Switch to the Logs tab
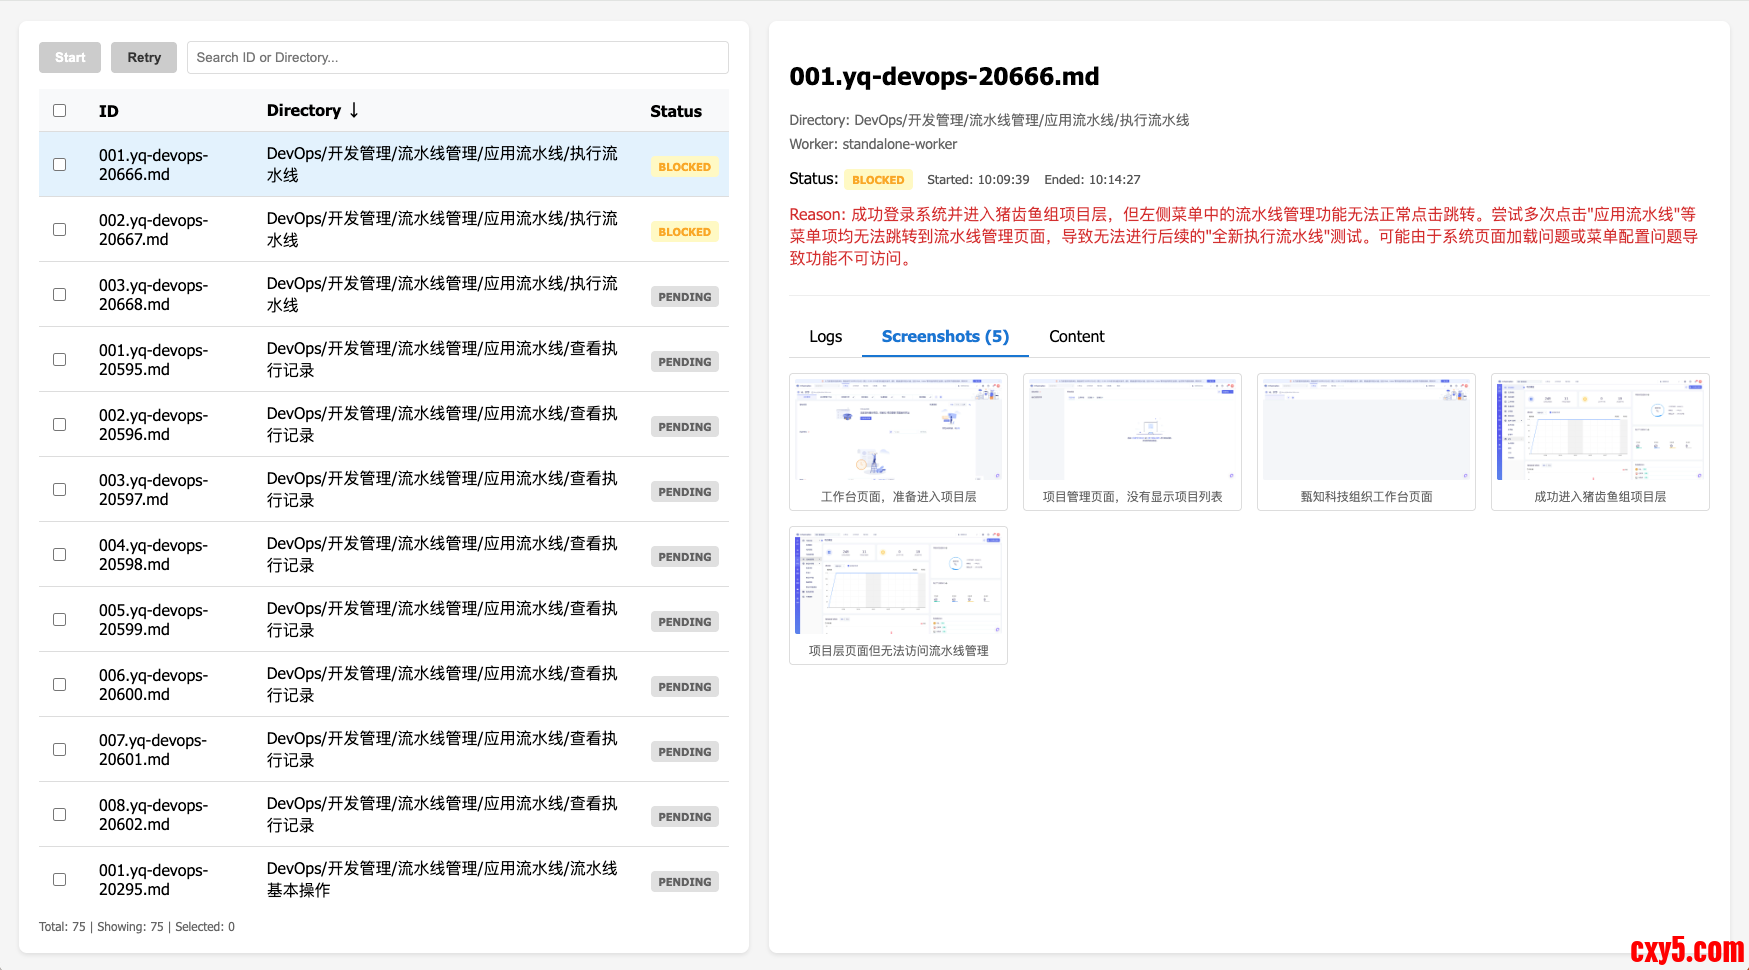The width and height of the screenshot is (1749, 970). pos(825,337)
